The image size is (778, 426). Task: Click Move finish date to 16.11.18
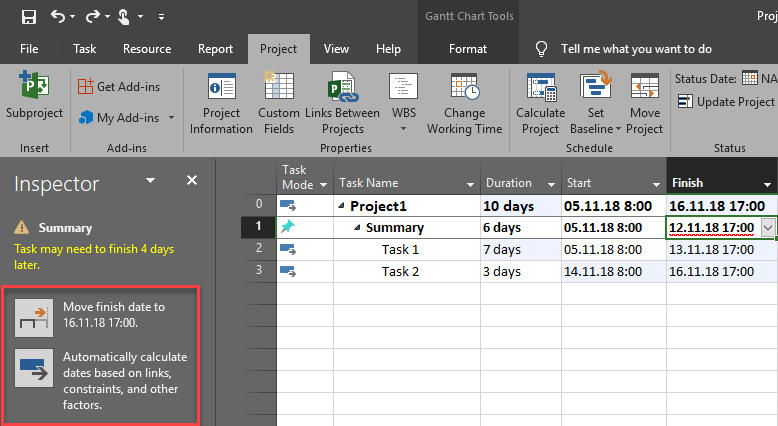(x=34, y=315)
